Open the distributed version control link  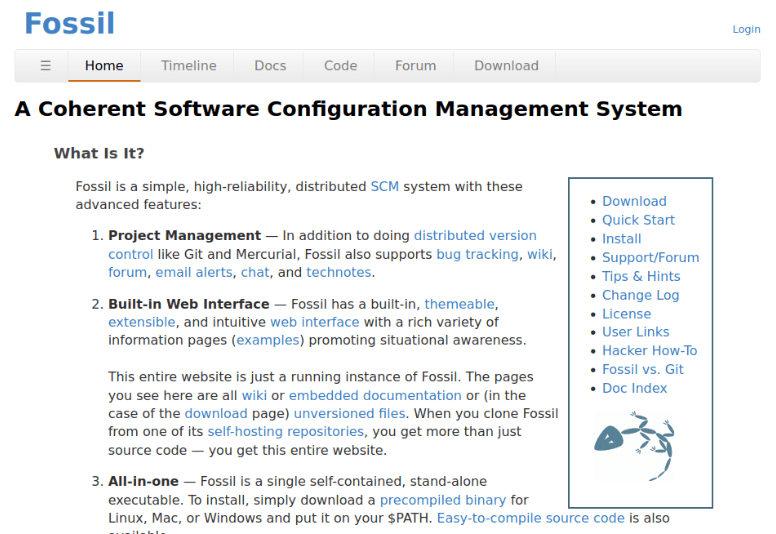point(475,236)
